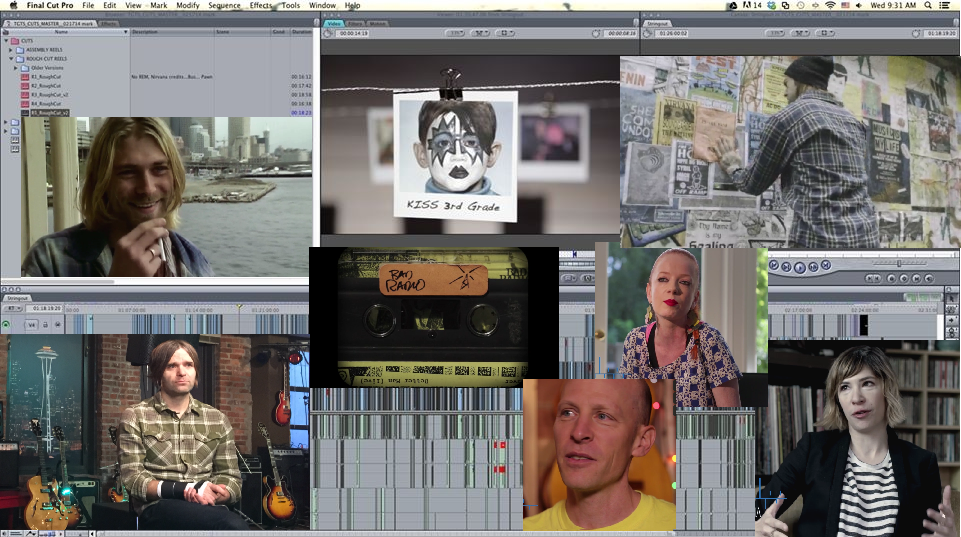This screenshot has width=961, height=537.
Task: Select the R5_RoughCut_v2 sequence
Action: (x=49, y=113)
